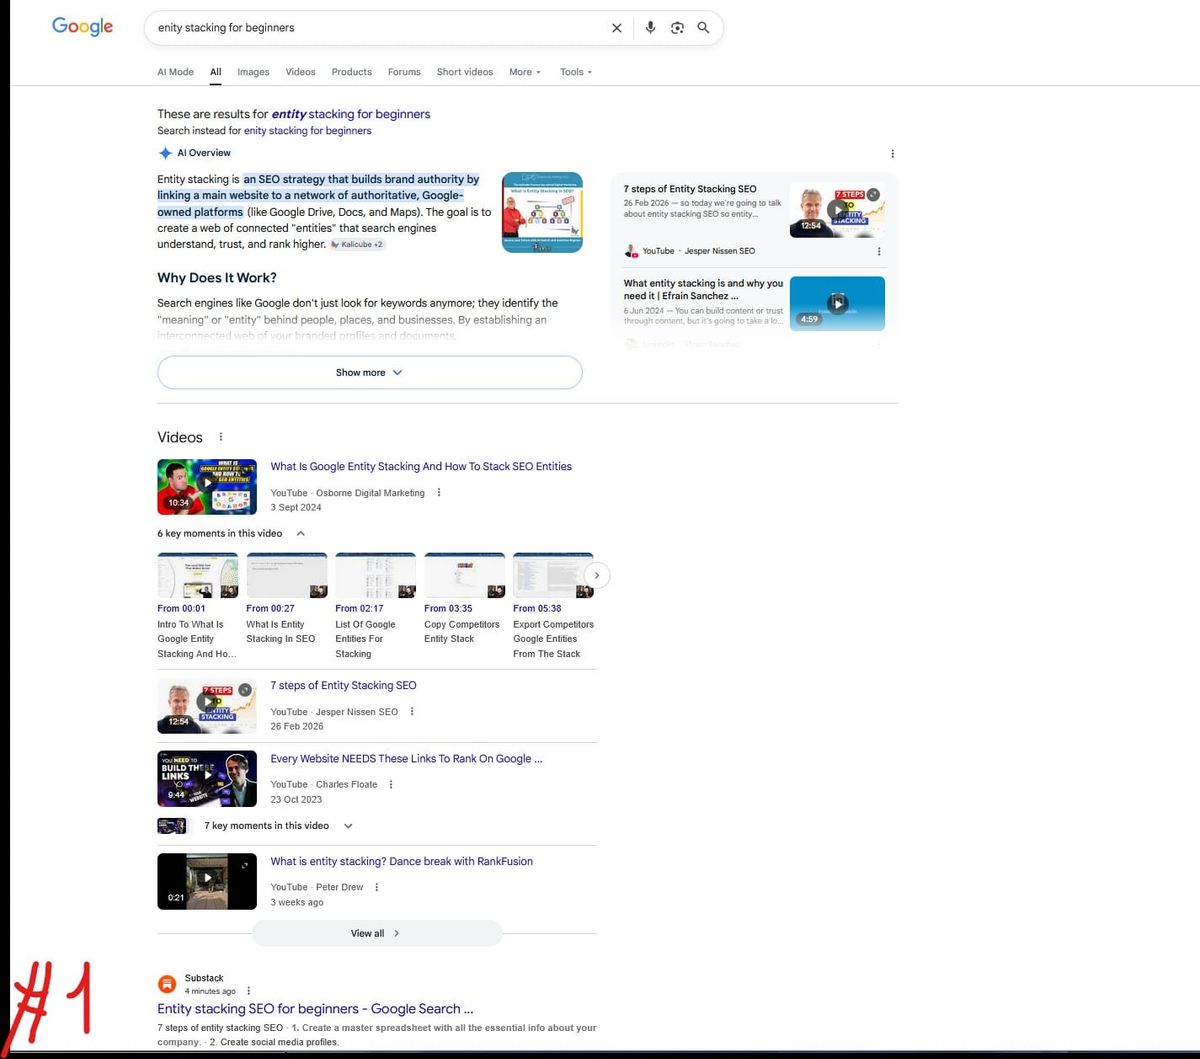
Task: Start voice search with the microphone icon
Action: 650,28
